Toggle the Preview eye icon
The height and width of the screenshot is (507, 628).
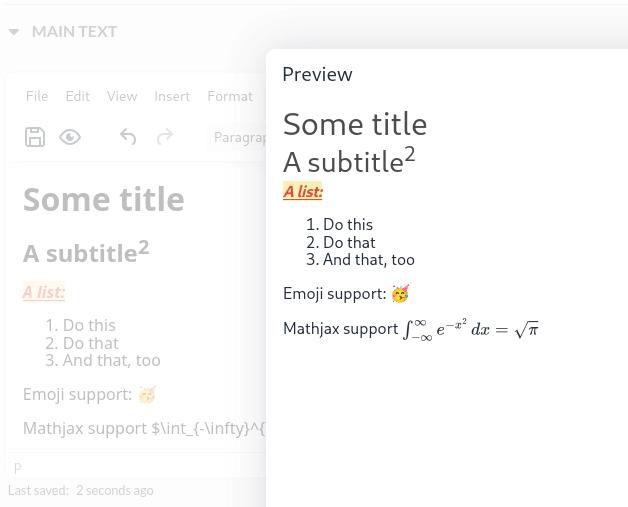click(70, 137)
